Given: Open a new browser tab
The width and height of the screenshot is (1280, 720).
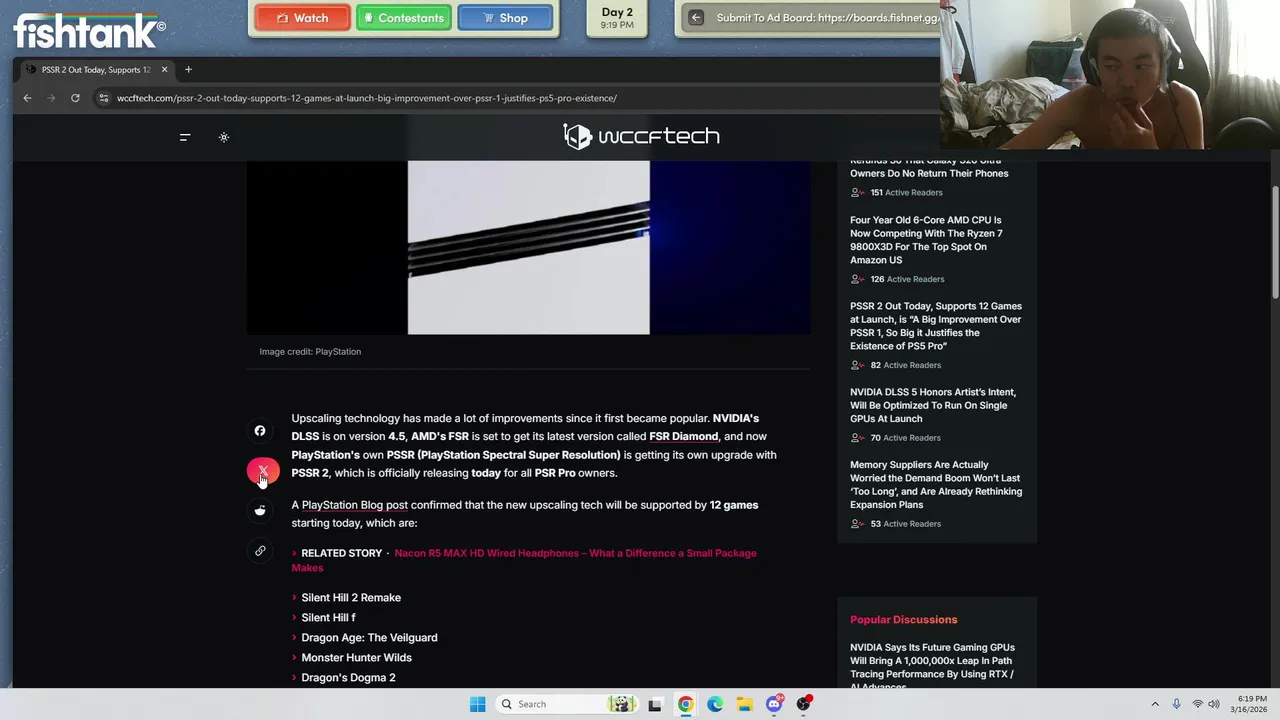Looking at the screenshot, I should point(188,69).
